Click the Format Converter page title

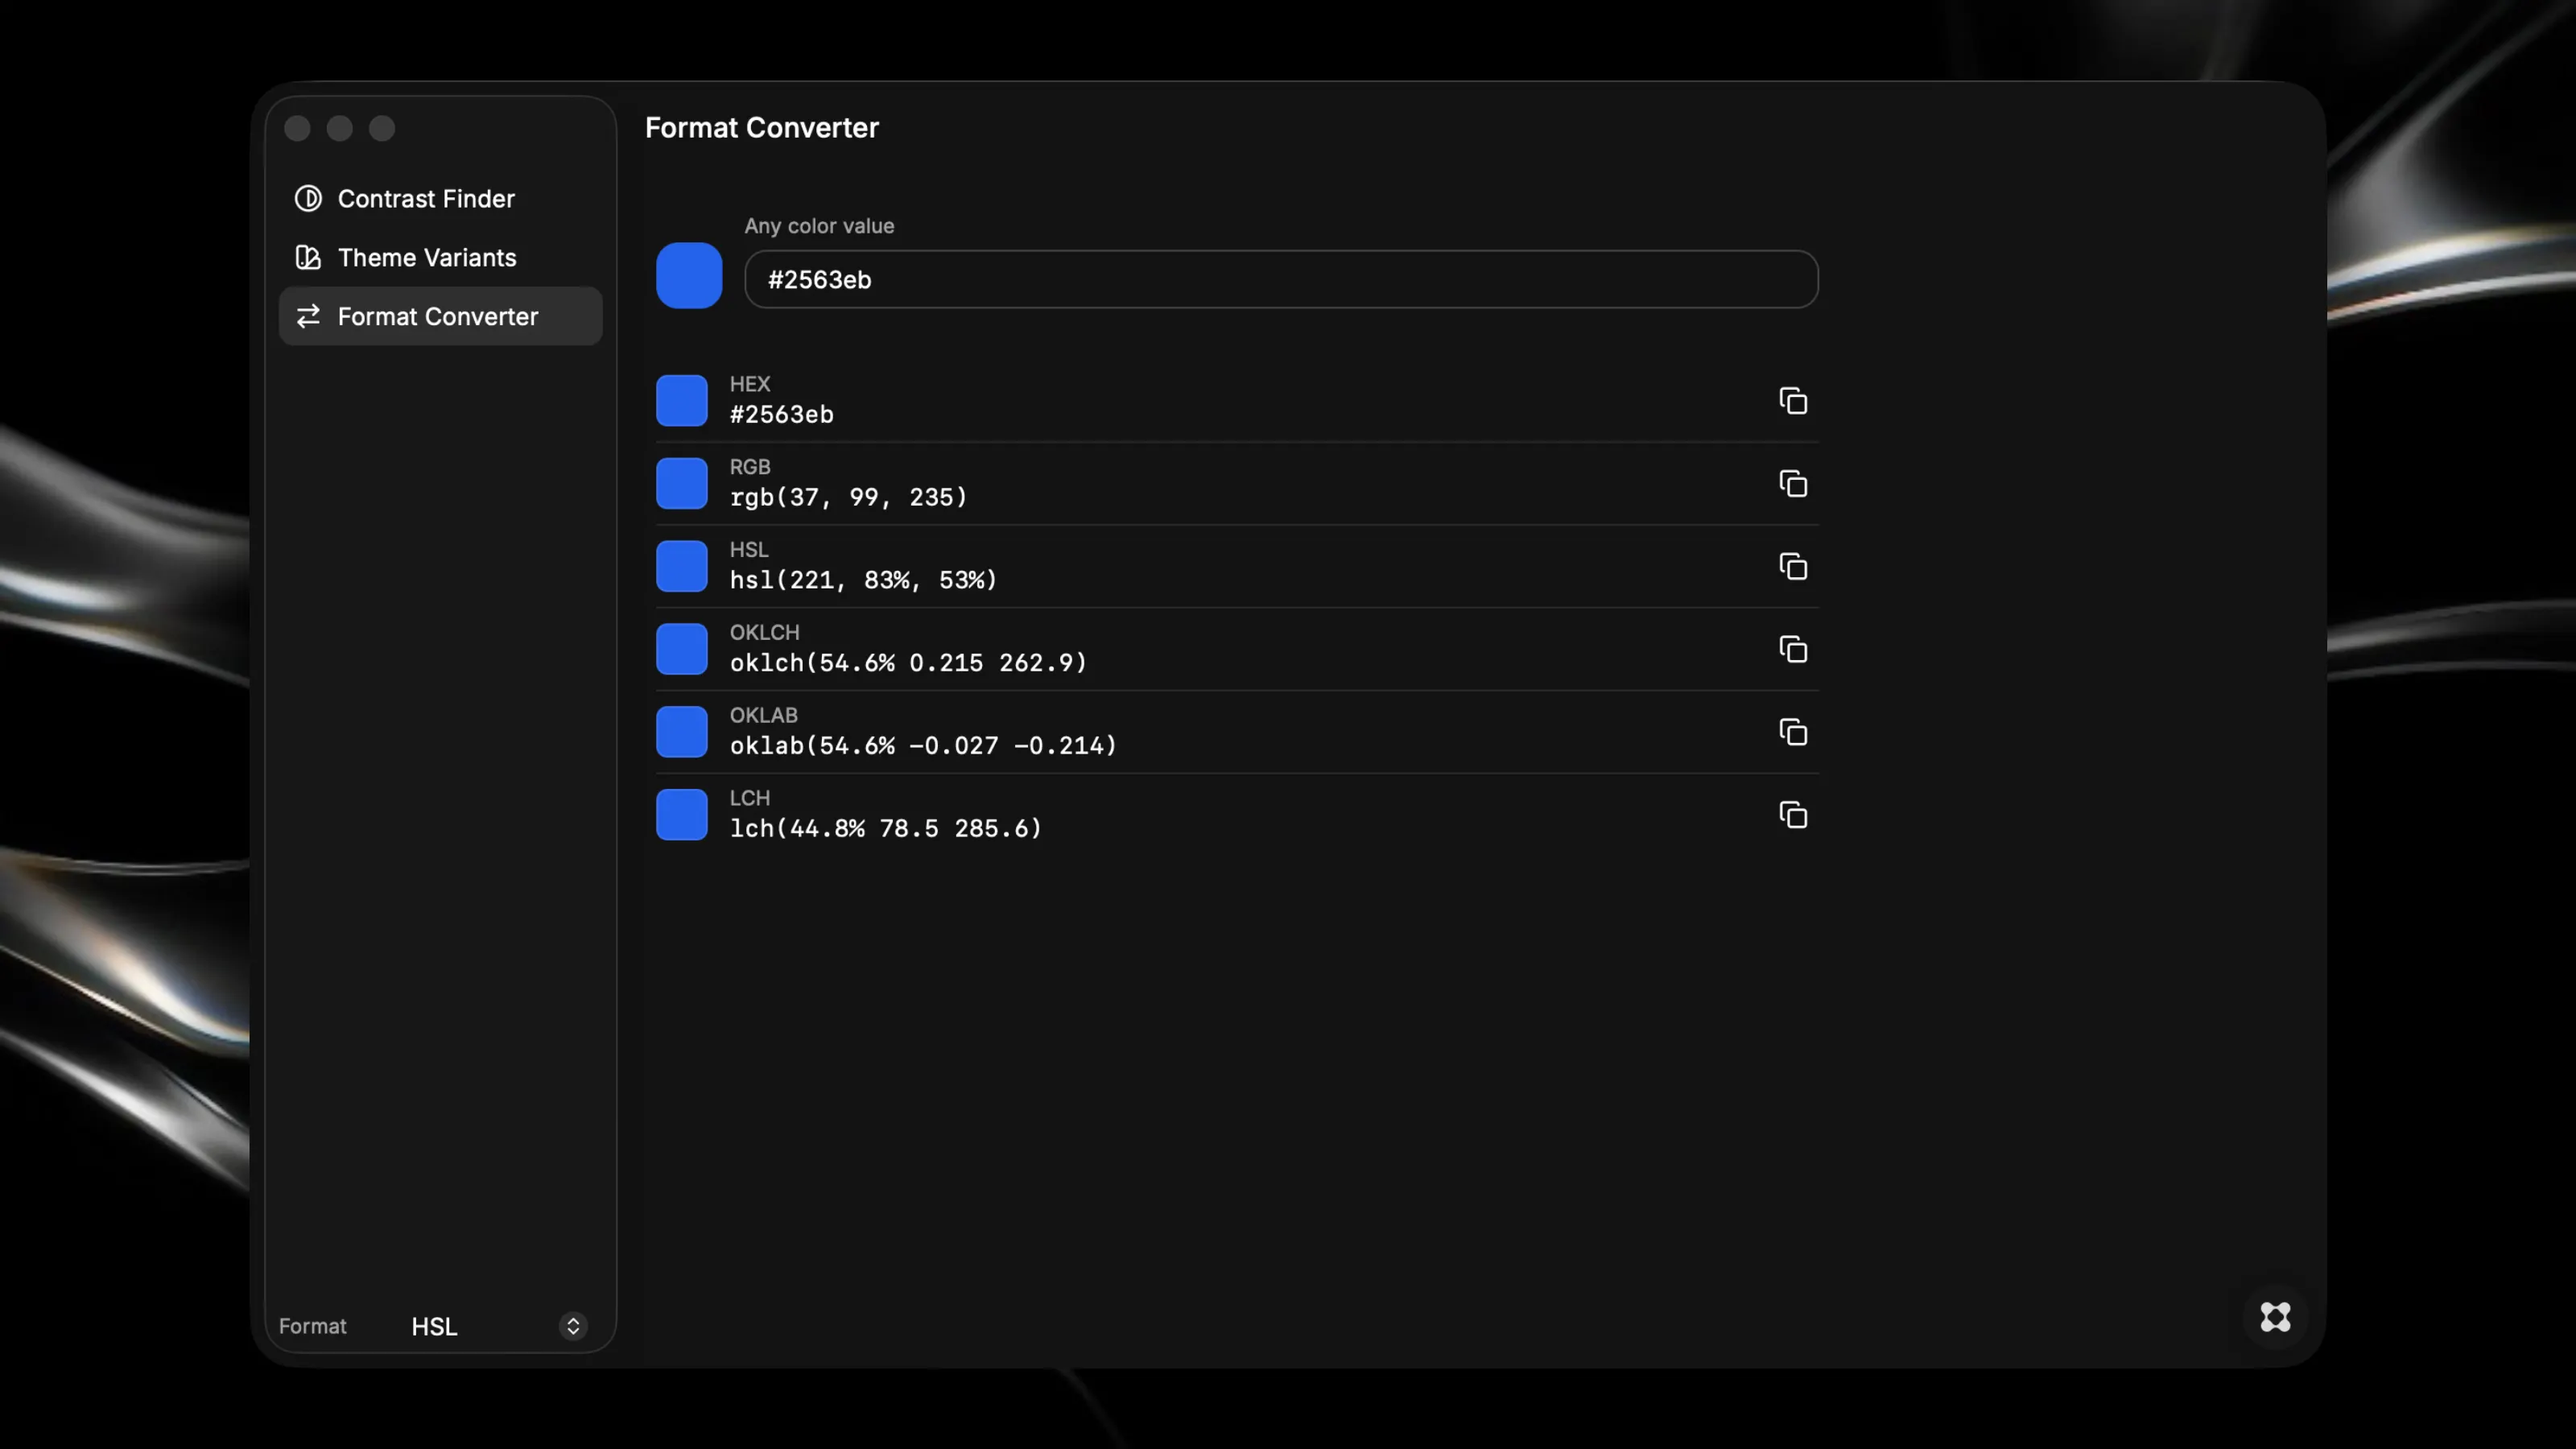[x=762, y=128]
